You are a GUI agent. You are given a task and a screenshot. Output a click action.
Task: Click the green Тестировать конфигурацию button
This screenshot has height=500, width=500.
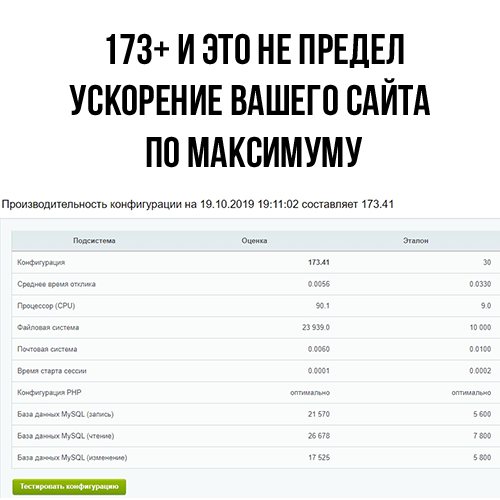(69, 487)
